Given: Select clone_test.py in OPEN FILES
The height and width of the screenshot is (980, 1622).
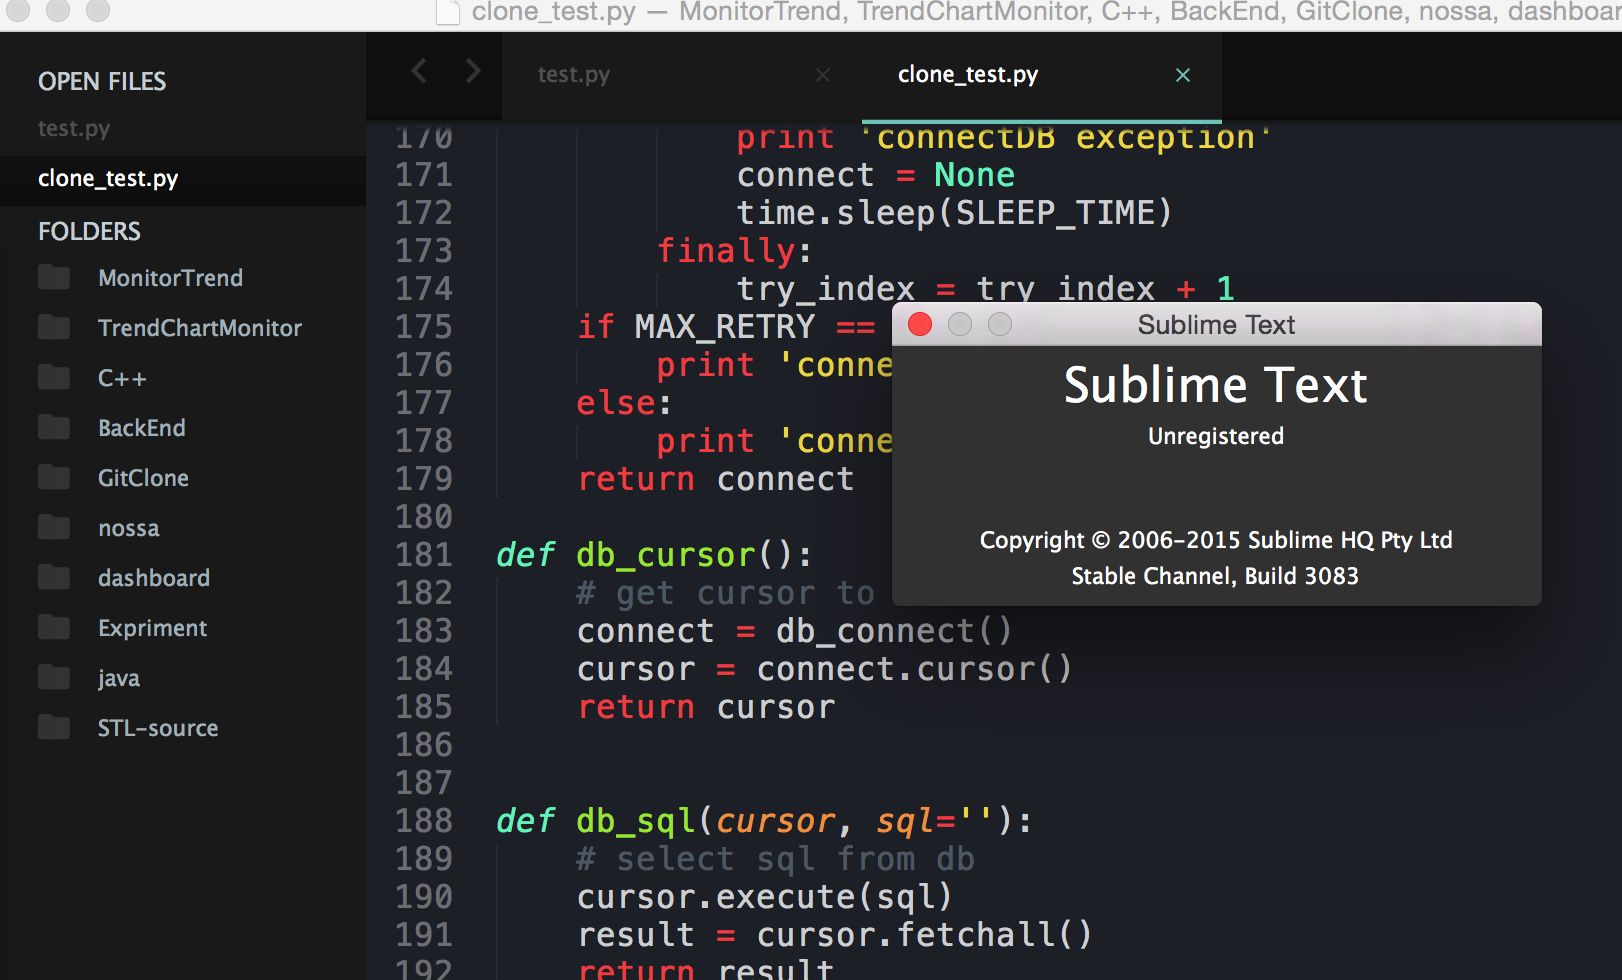Looking at the screenshot, I should 108,179.
